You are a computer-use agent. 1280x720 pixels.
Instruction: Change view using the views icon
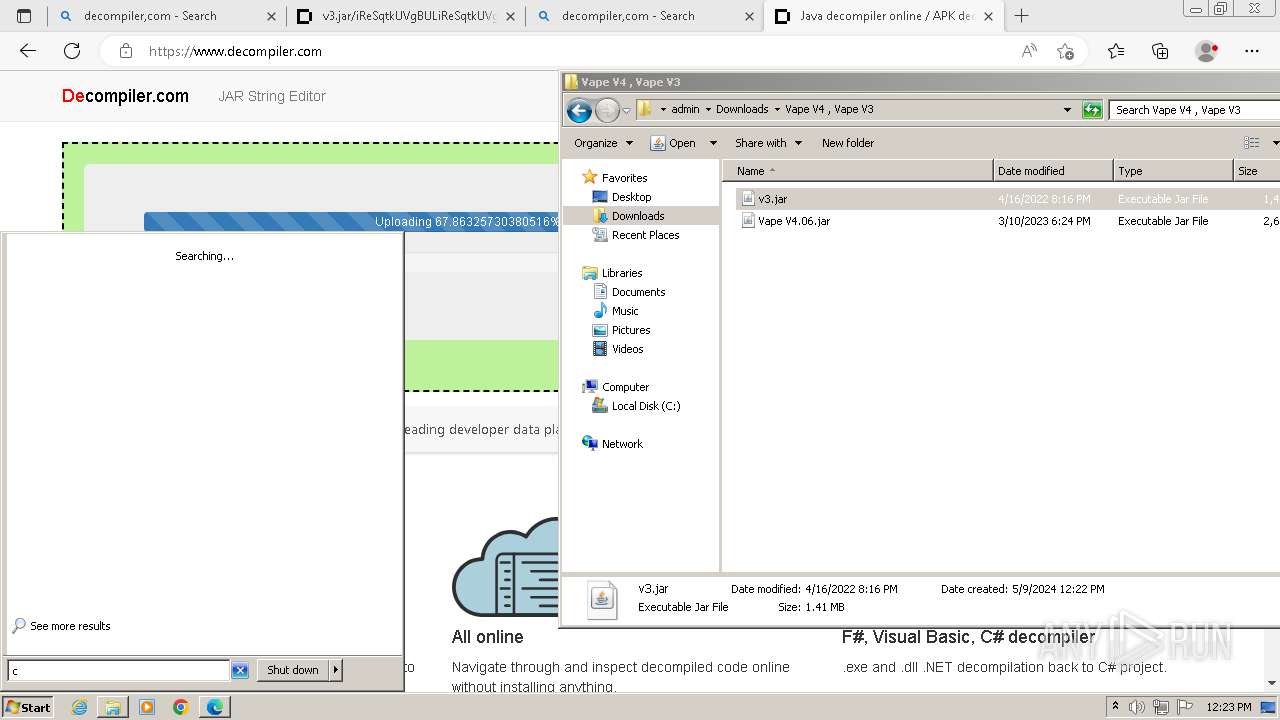[x=1251, y=143]
